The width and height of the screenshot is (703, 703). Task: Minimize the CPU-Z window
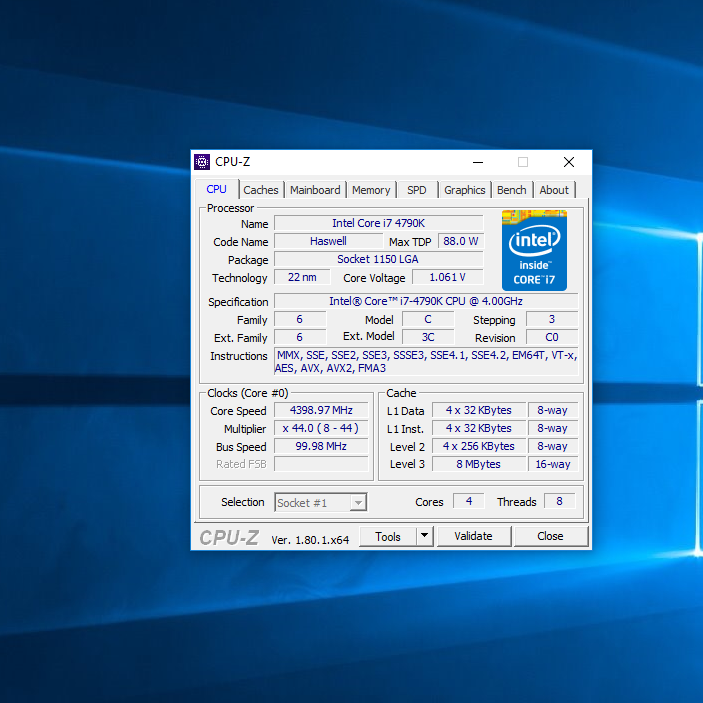[478, 162]
